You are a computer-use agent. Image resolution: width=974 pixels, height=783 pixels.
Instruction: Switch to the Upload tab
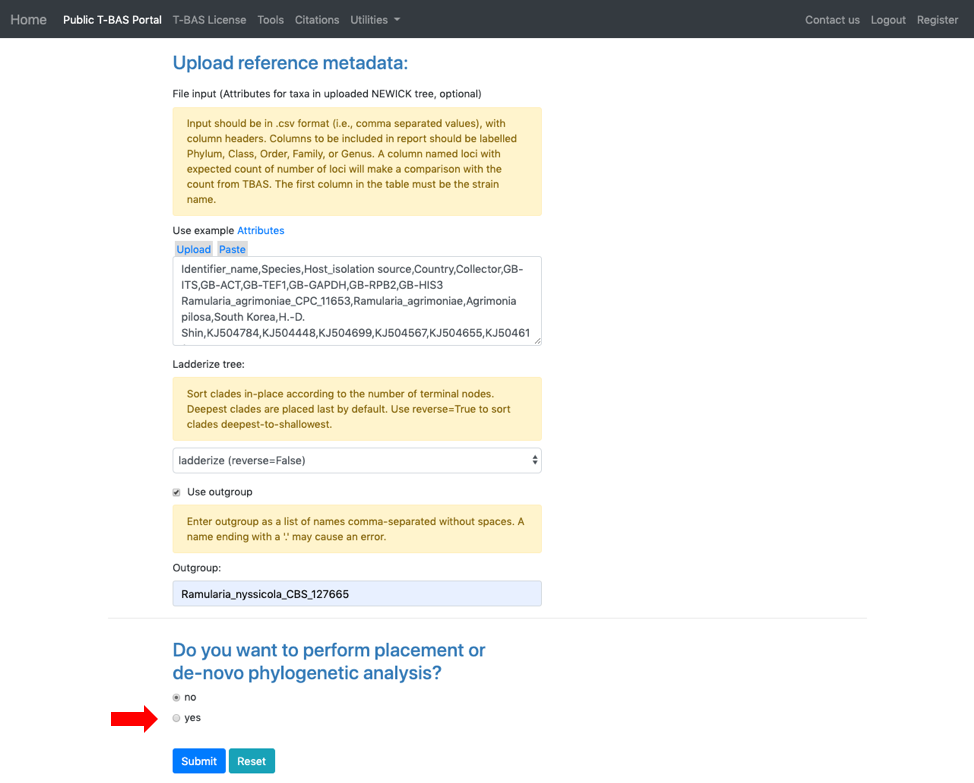tap(194, 249)
